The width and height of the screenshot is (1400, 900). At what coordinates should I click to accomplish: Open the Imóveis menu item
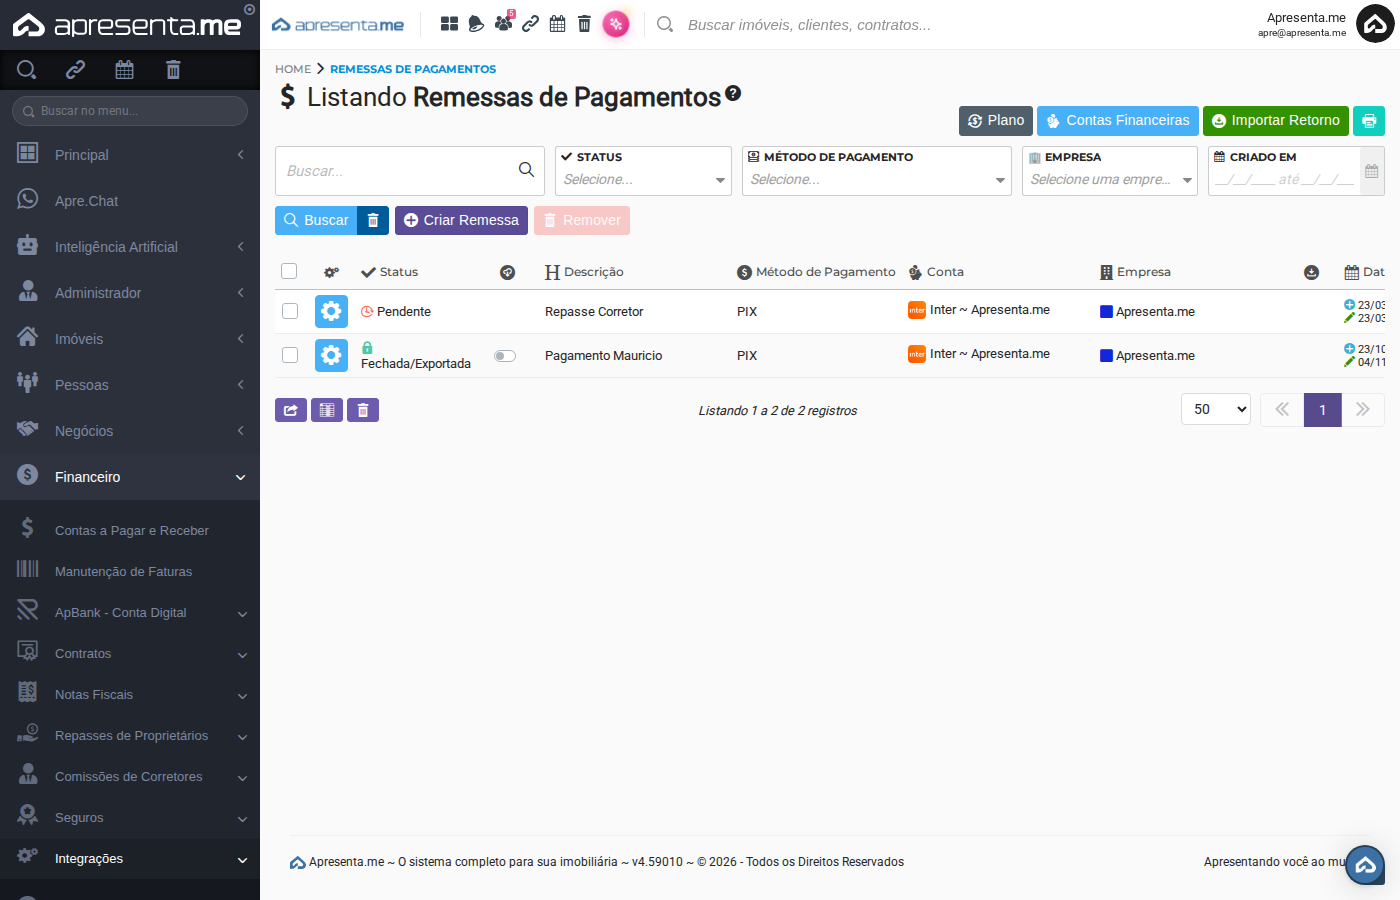[x=130, y=339]
